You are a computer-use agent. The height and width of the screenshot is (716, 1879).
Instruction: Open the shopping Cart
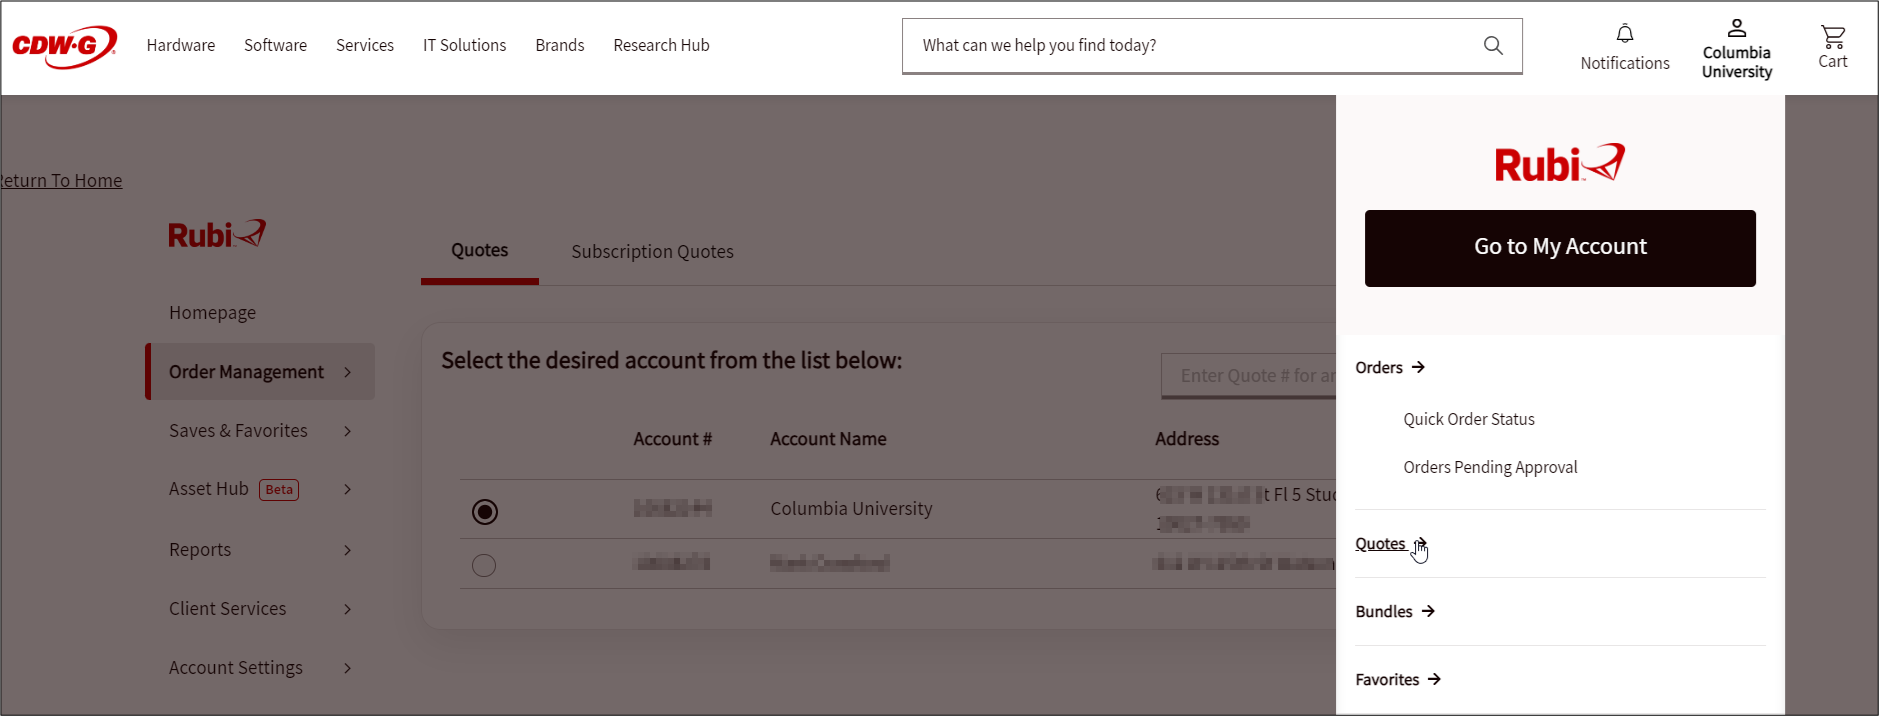tap(1833, 47)
